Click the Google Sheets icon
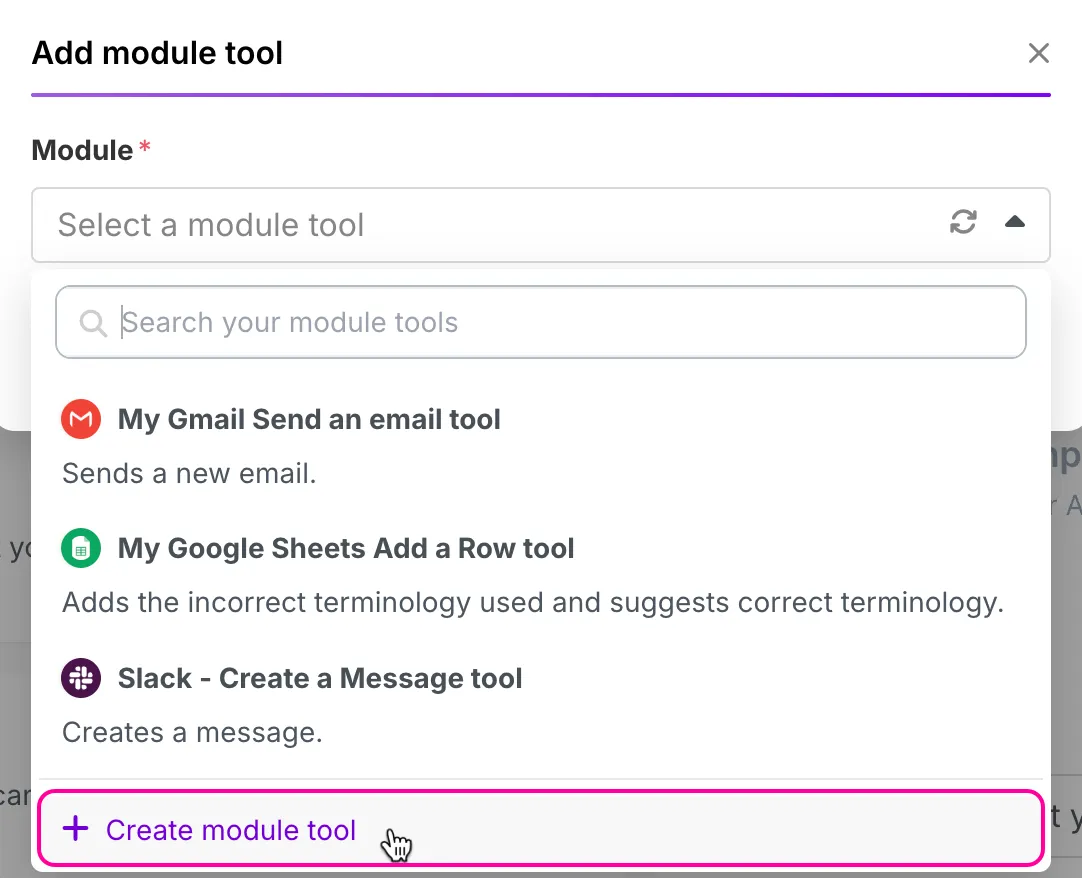Image resolution: width=1082 pixels, height=878 pixels. coord(81,548)
